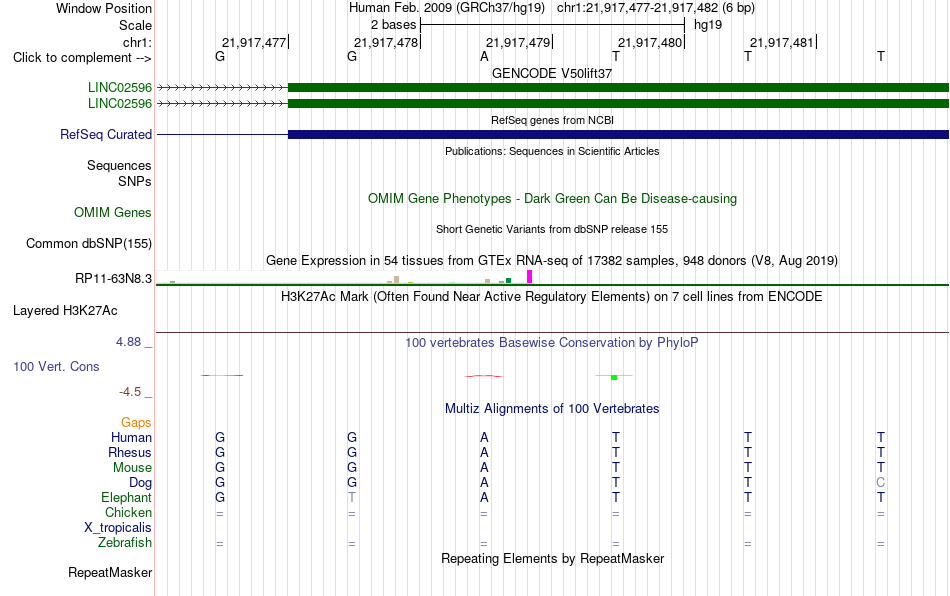Click the red PhyloP conservation mark
Screen dimensions: 950x596
[x=483, y=376]
